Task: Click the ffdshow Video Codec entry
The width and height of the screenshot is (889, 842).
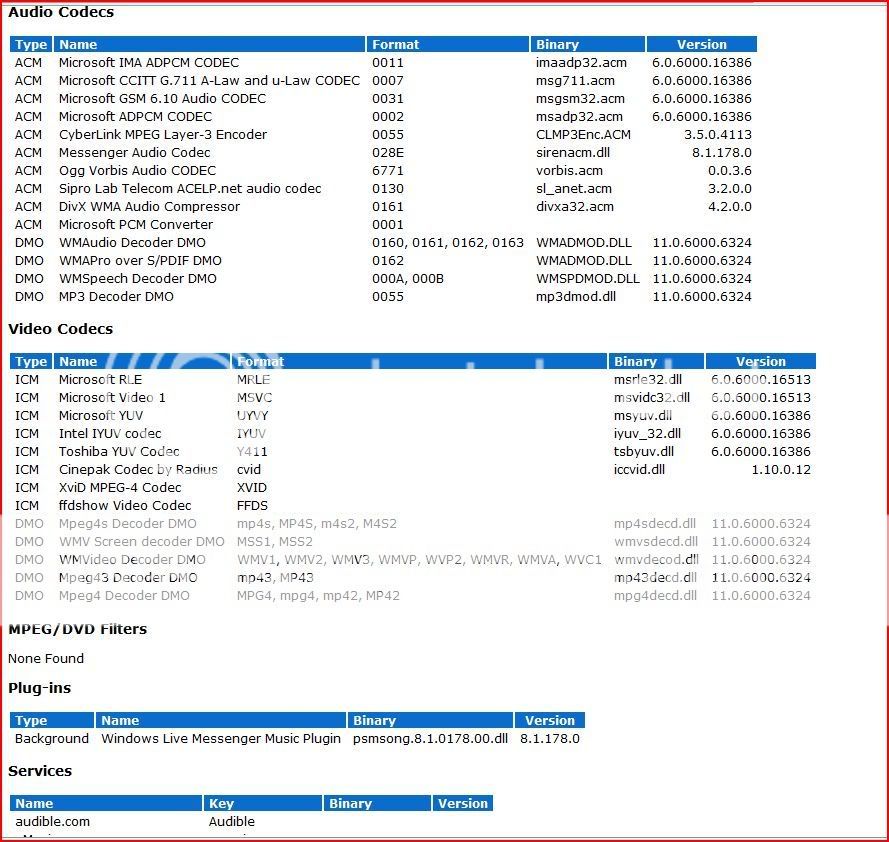Action: pos(124,505)
